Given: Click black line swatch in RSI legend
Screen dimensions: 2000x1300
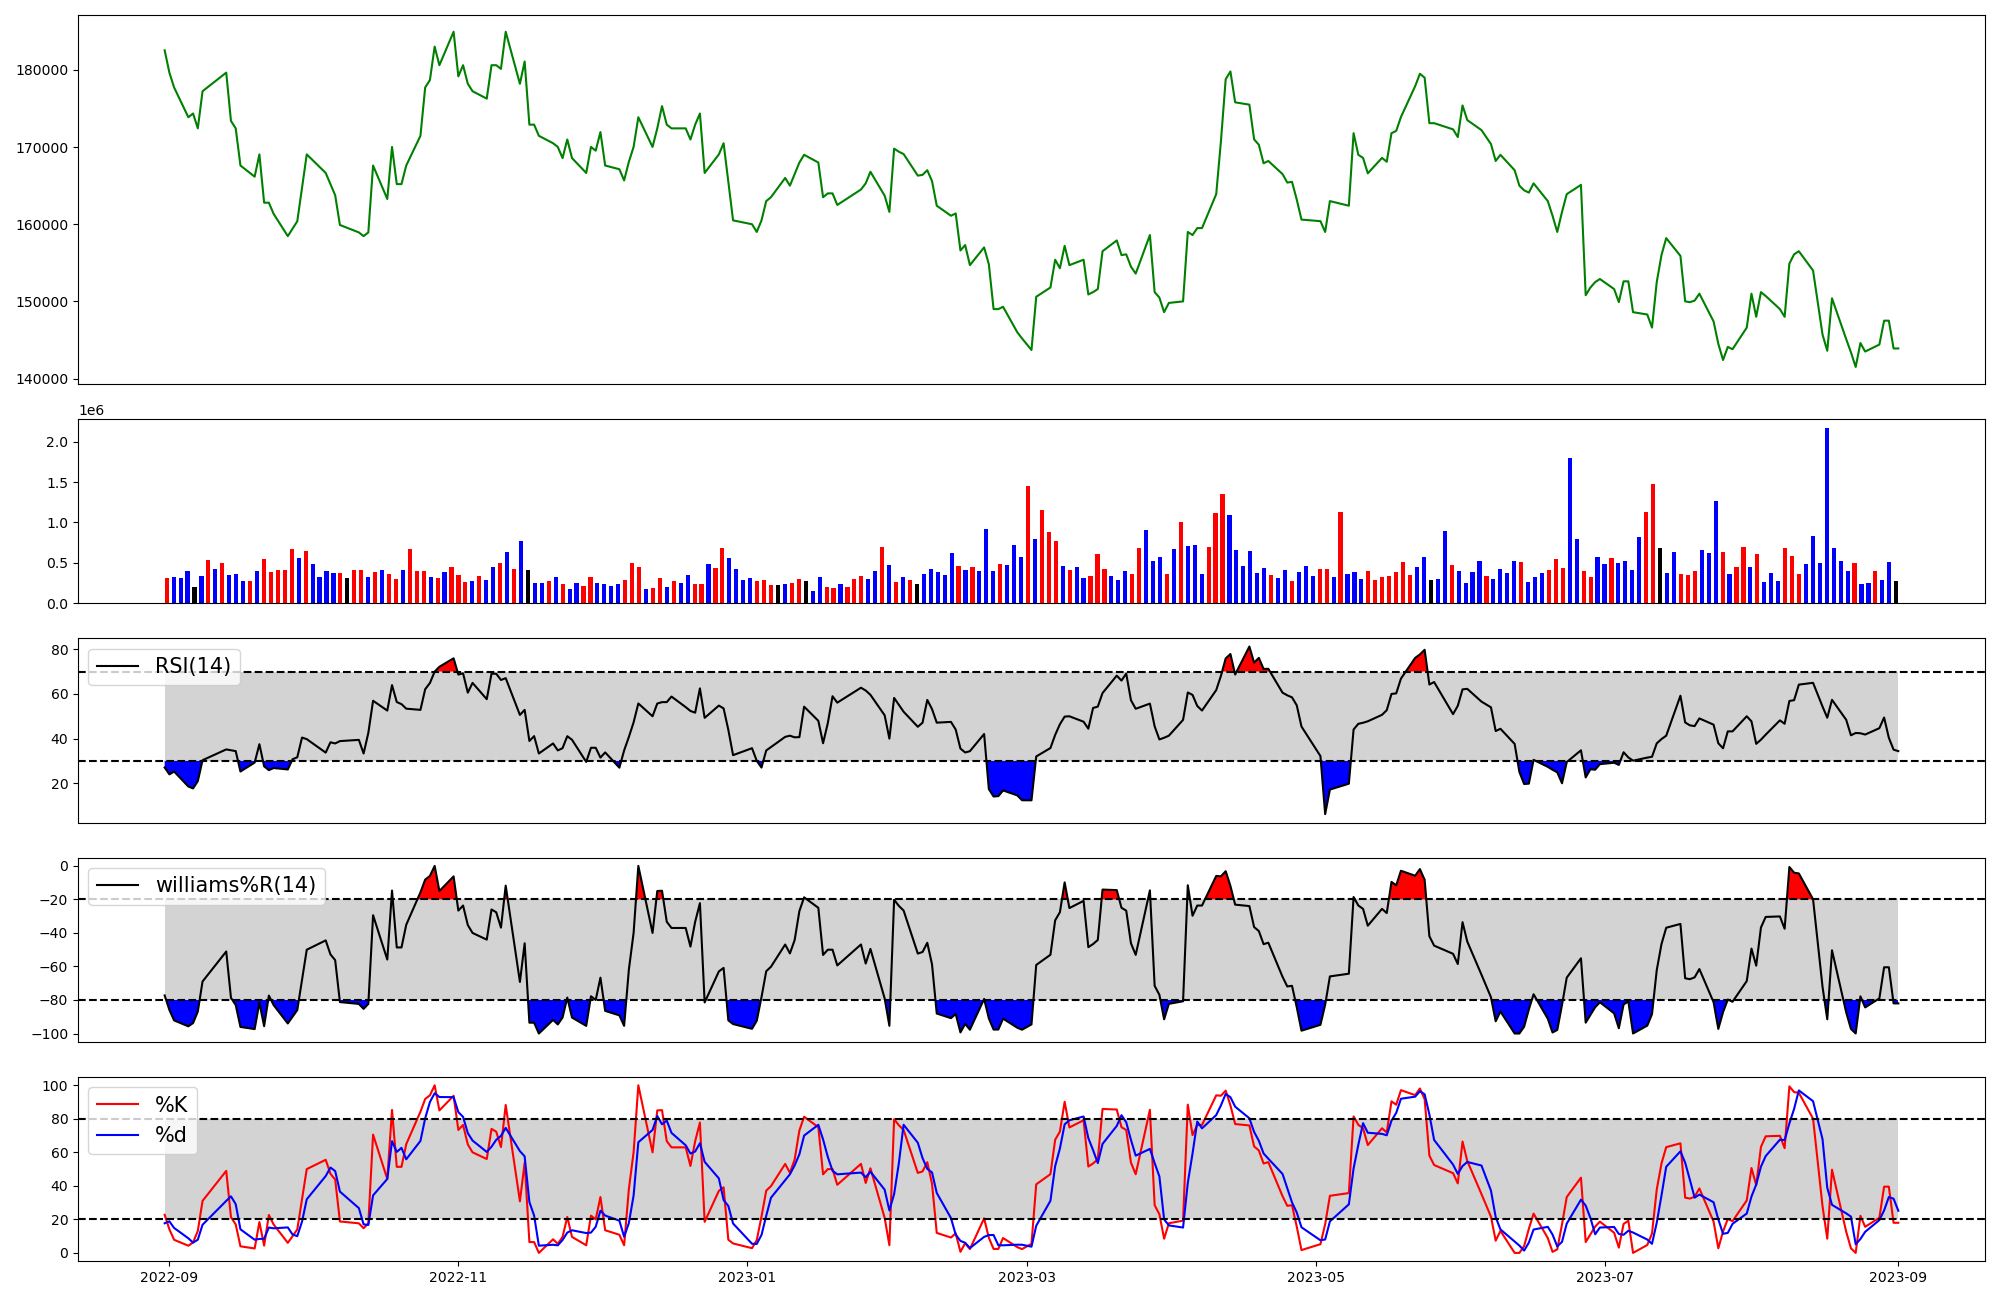Looking at the screenshot, I should tap(117, 667).
